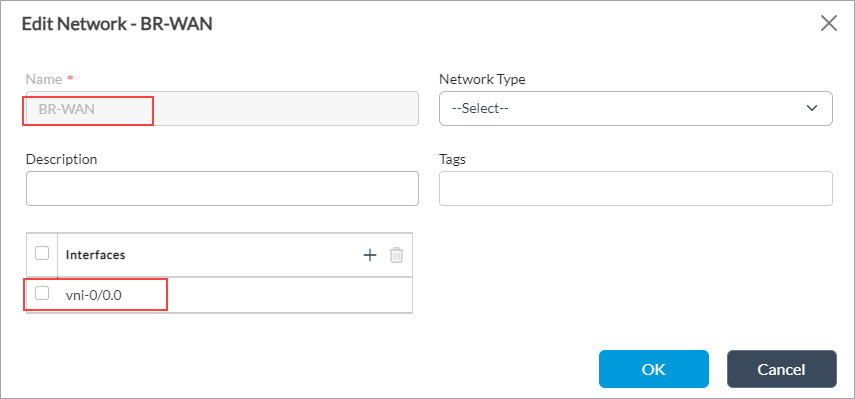
Task: Focus the Tags input field
Action: coord(635,189)
